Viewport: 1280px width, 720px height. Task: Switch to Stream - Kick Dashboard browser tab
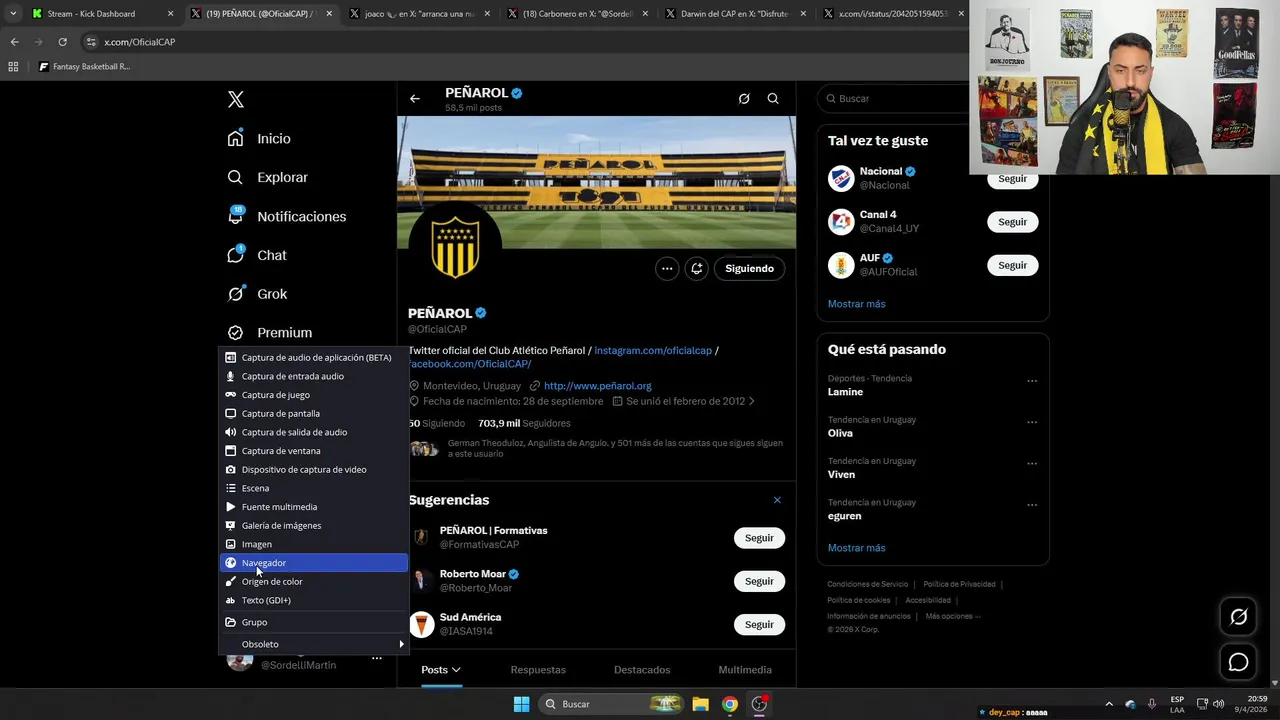100,14
